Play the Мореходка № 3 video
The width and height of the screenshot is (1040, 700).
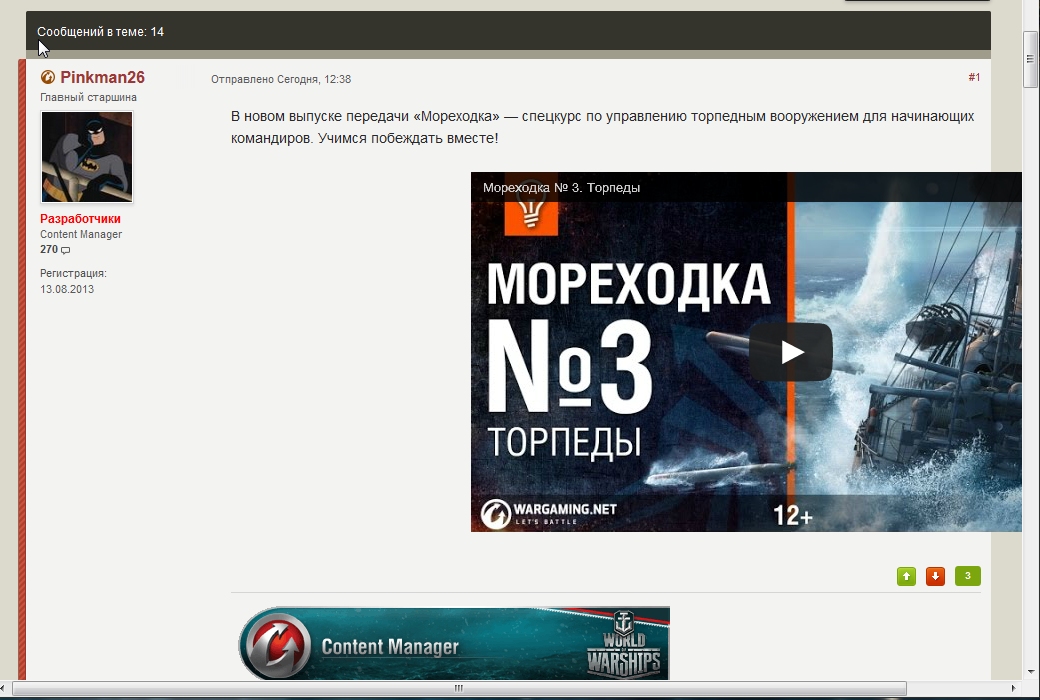tap(791, 352)
